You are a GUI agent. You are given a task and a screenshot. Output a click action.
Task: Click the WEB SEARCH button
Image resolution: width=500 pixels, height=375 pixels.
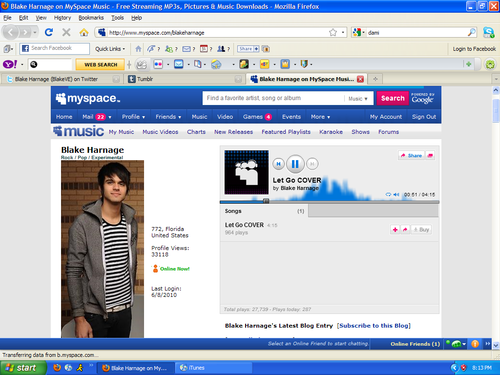(101, 64)
